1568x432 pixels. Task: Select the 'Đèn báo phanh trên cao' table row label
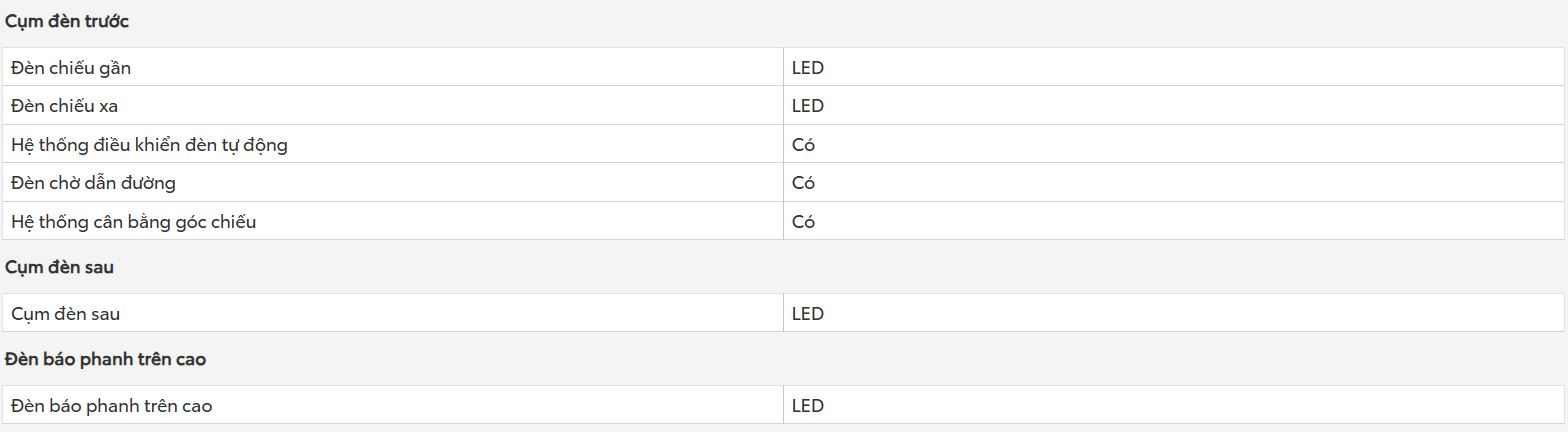pyautogui.click(x=112, y=406)
